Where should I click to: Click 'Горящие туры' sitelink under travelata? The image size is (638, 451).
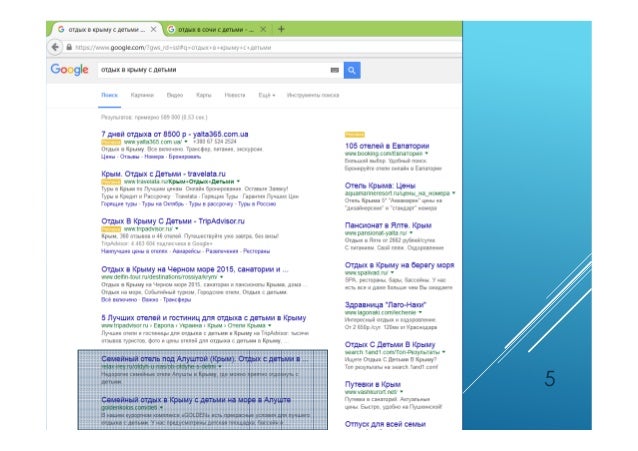click(119, 204)
